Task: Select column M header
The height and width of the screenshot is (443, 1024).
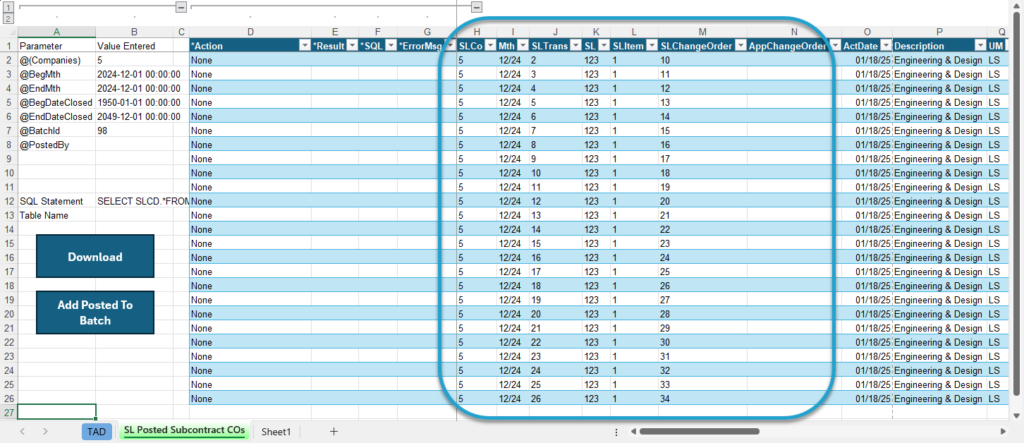Action: pos(703,31)
